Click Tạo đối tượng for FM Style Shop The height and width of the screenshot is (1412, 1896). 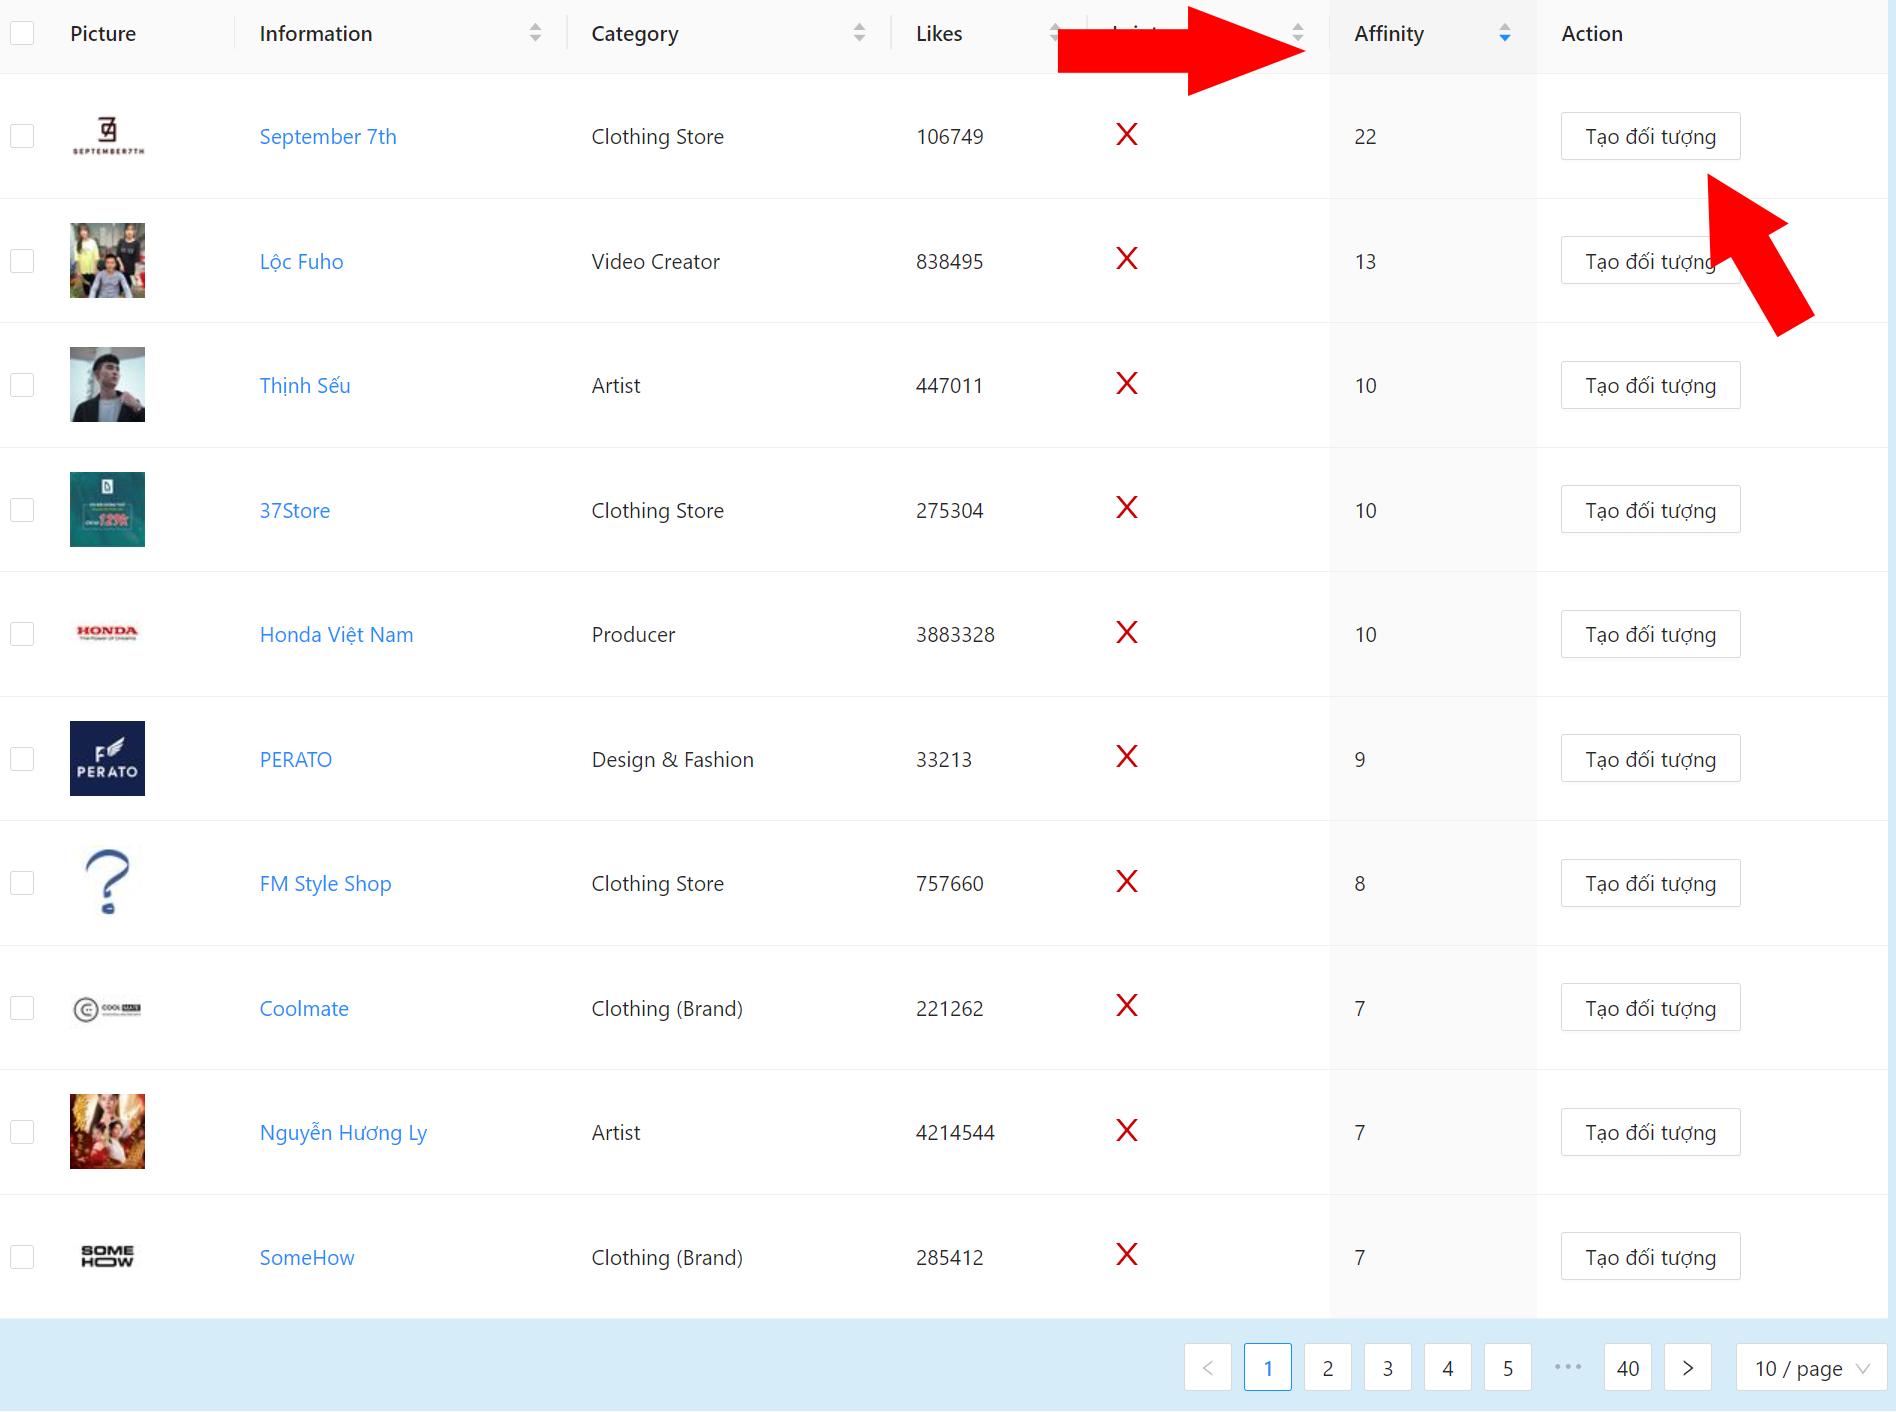tap(1650, 883)
